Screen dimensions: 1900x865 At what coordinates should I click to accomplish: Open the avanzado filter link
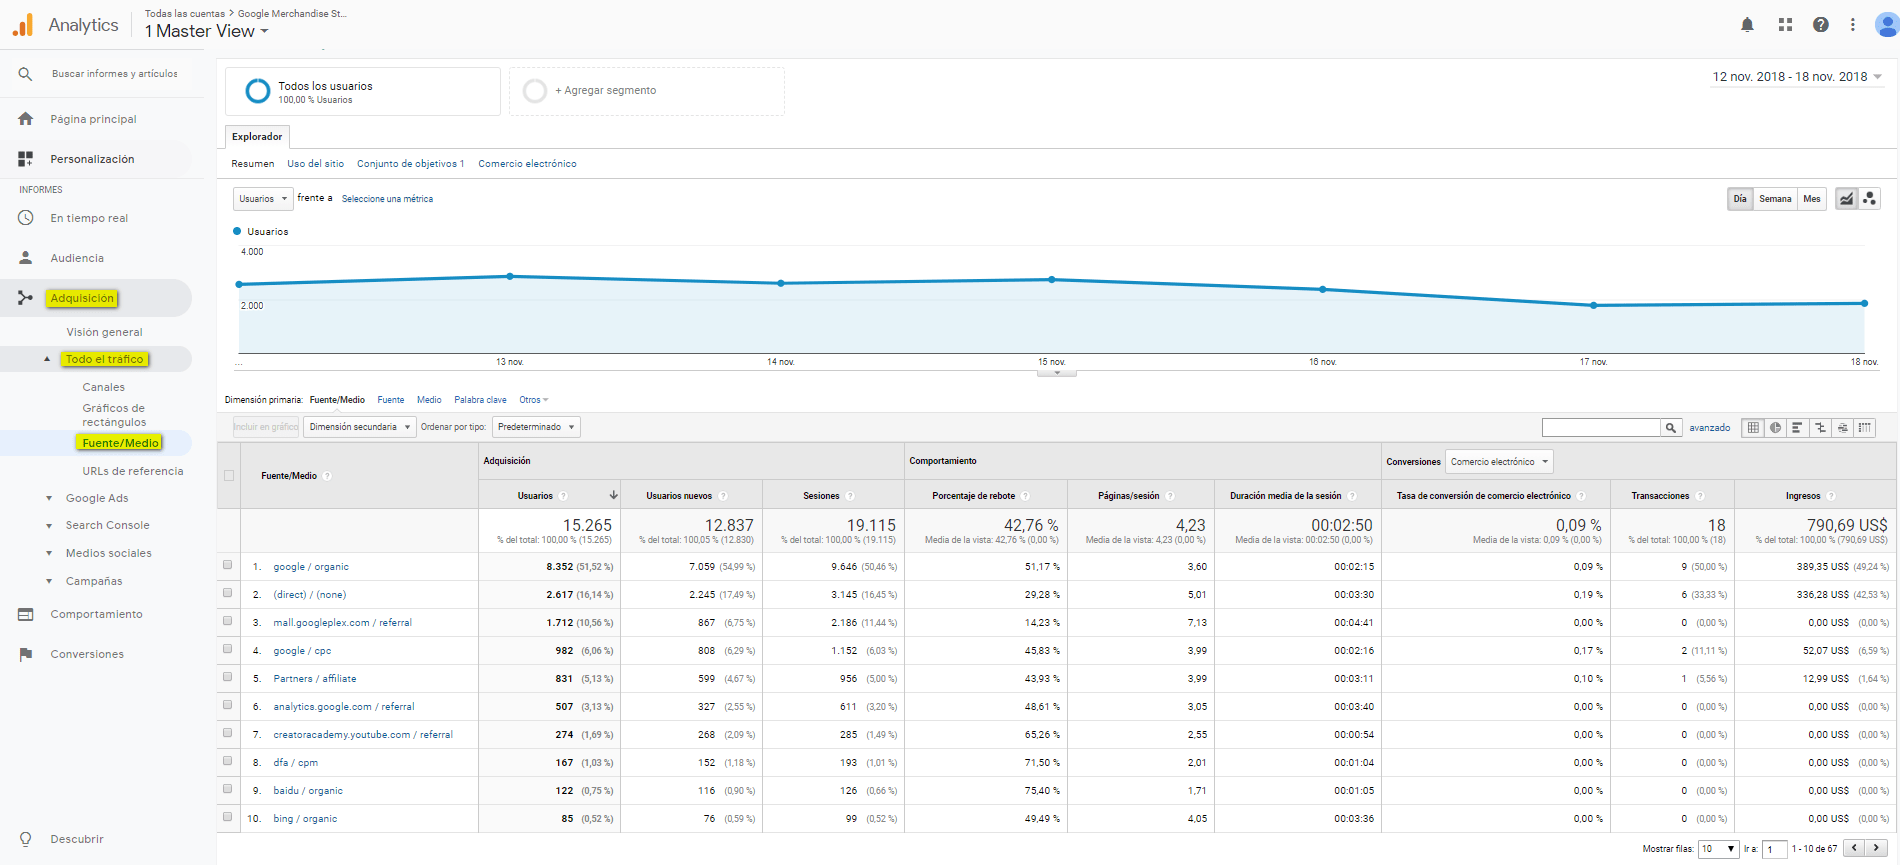click(x=1710, y=428)
